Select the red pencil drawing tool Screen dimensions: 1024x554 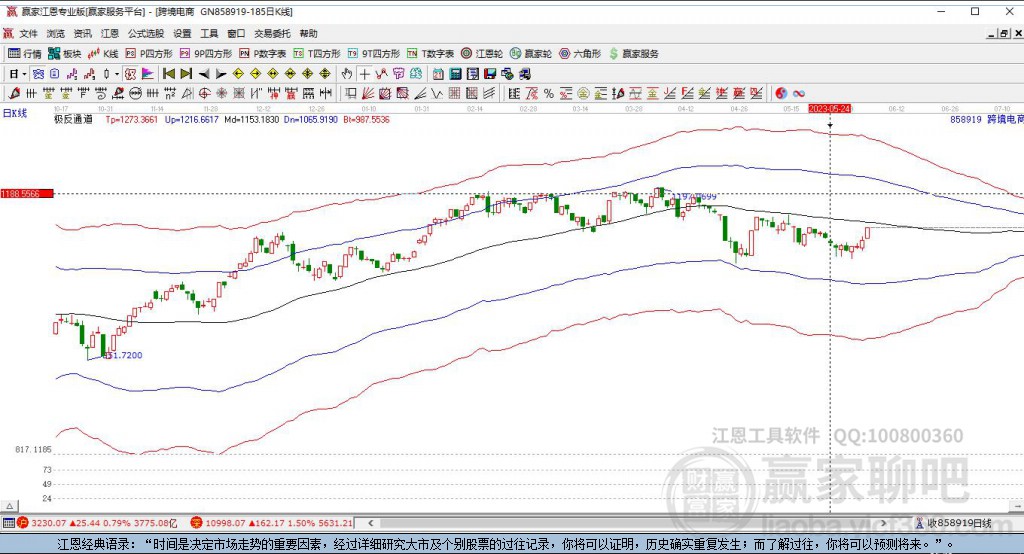(14, 93)
